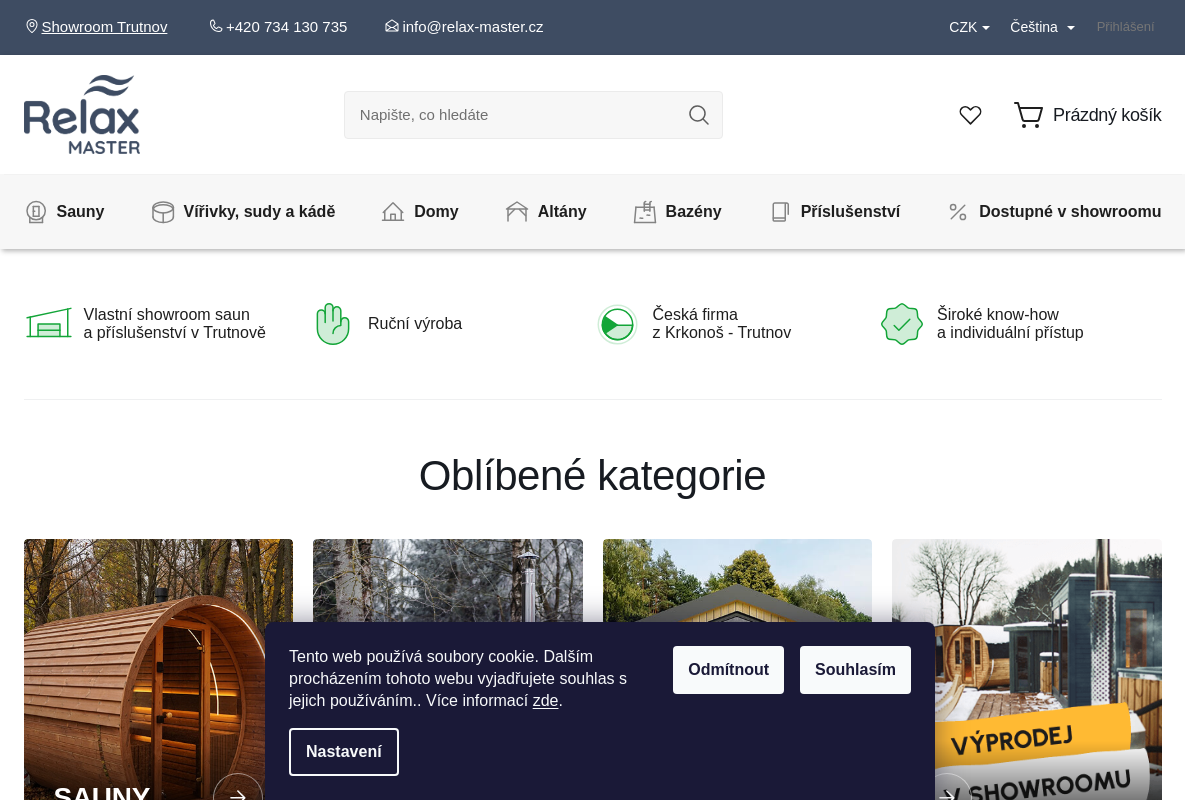Click the pool icon beside Bazény
The image size is (1200, 800).
(645, 212)
